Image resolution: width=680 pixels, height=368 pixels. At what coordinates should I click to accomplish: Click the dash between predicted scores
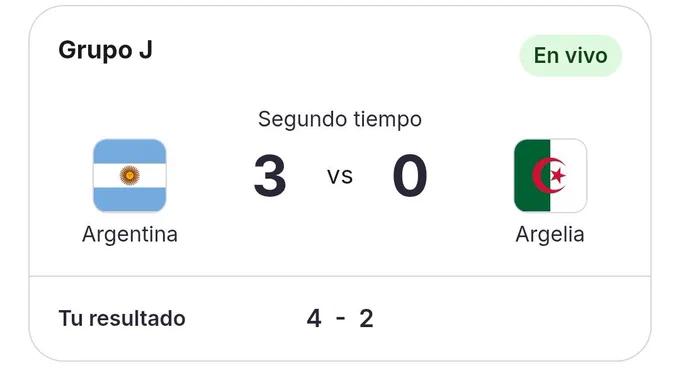click(340, 319)
